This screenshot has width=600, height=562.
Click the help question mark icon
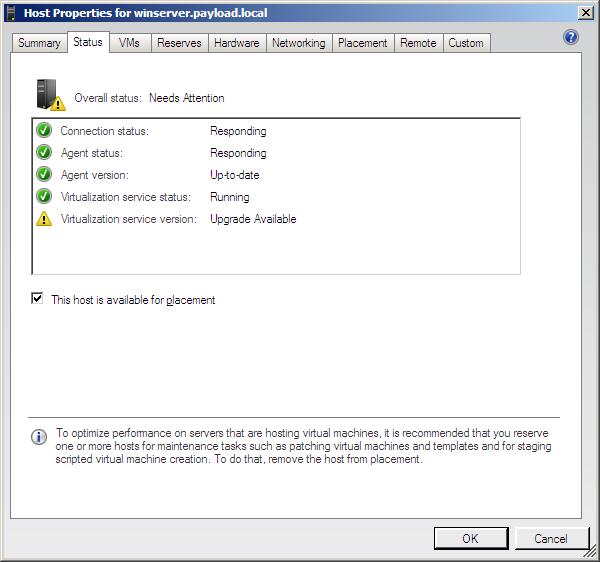point(571,38)
